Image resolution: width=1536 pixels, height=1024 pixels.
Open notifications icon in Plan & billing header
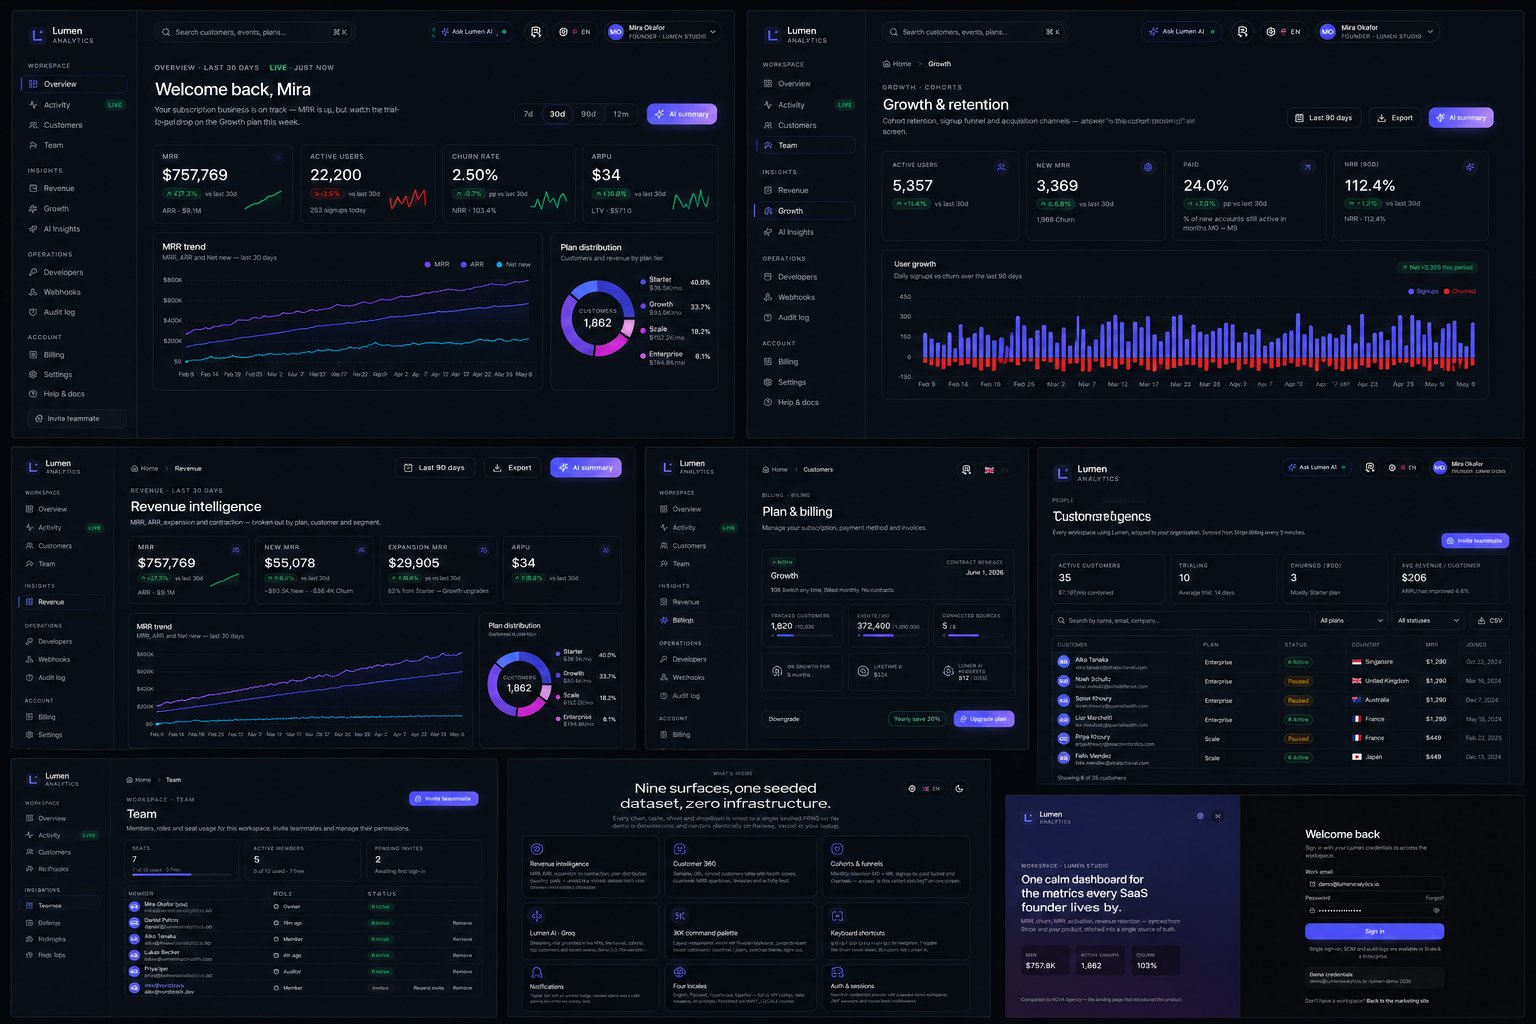click(966, 469)
